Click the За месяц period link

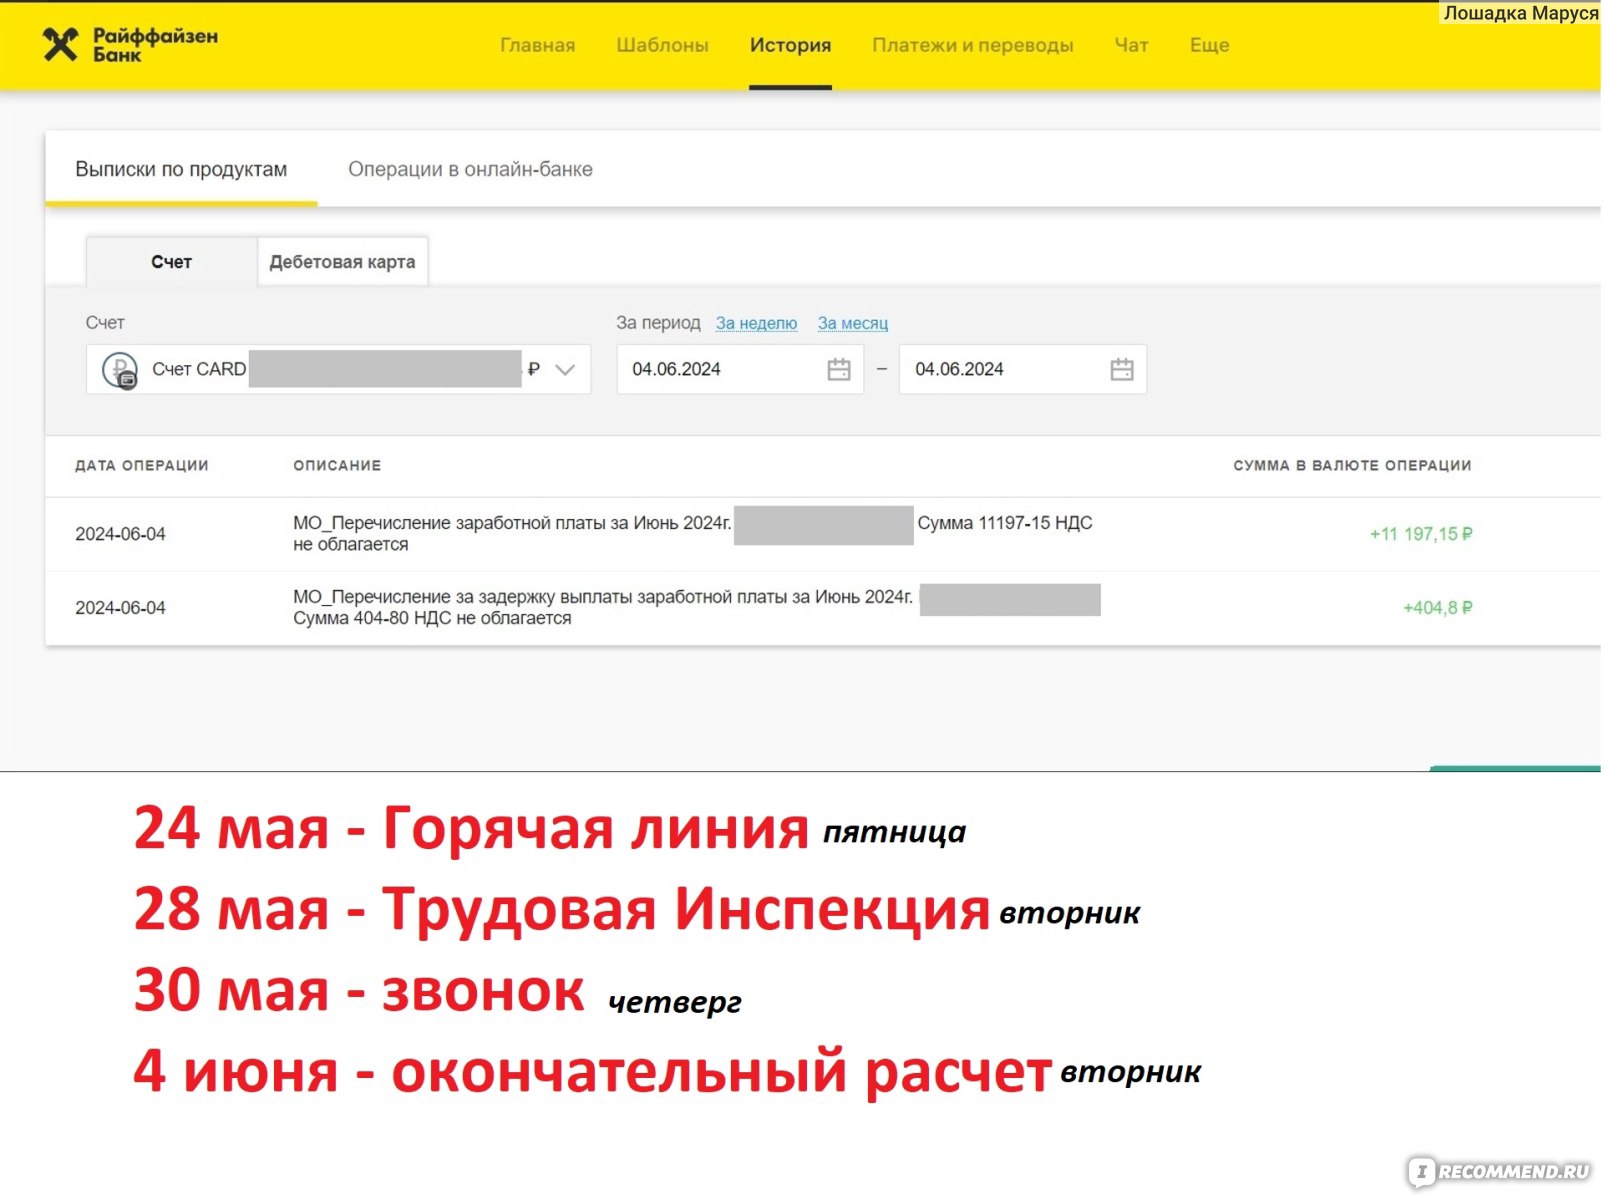click(x=852, y=323)
